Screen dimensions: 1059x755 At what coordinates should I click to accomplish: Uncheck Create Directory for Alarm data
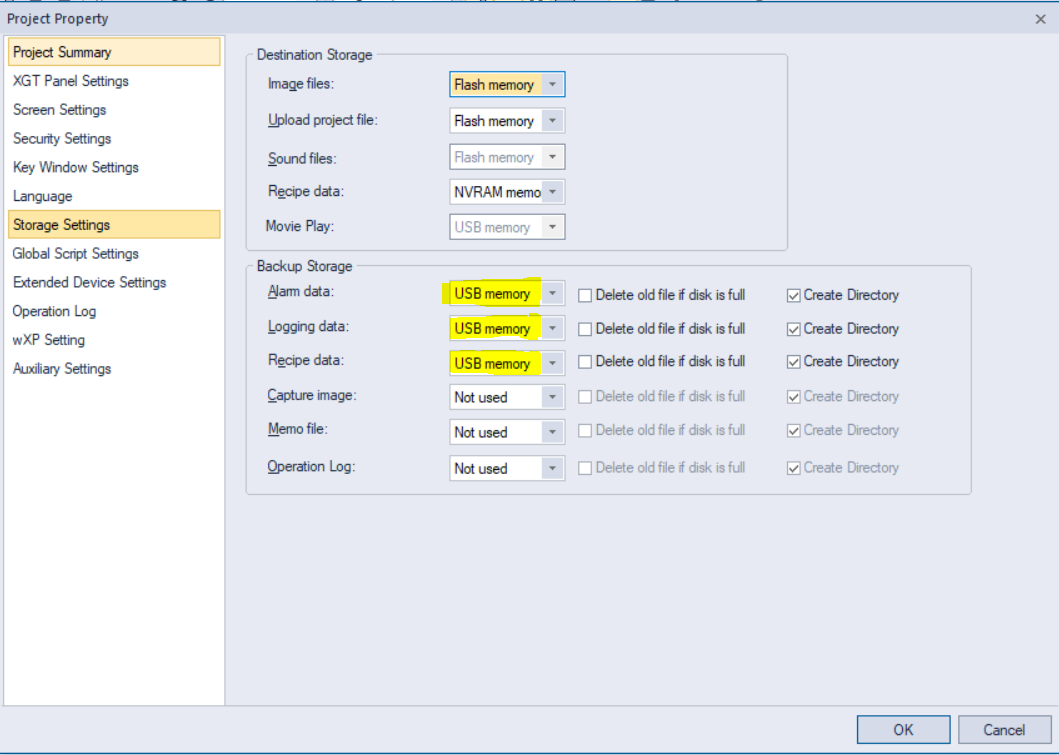(793, 294)
